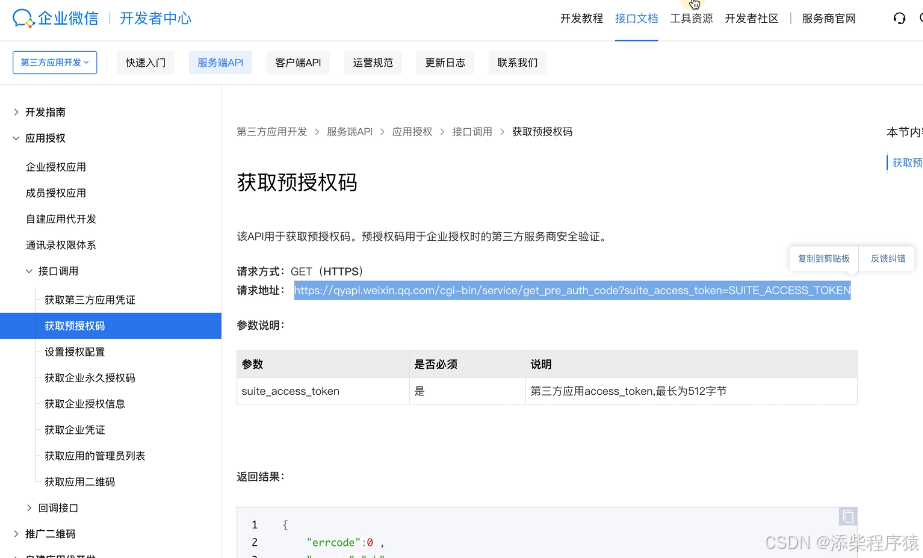Image resolution: width=923 pixels, height=558 pixels.
Task: Switch to 服务端API tab
Action: click(x=220, y=62)
